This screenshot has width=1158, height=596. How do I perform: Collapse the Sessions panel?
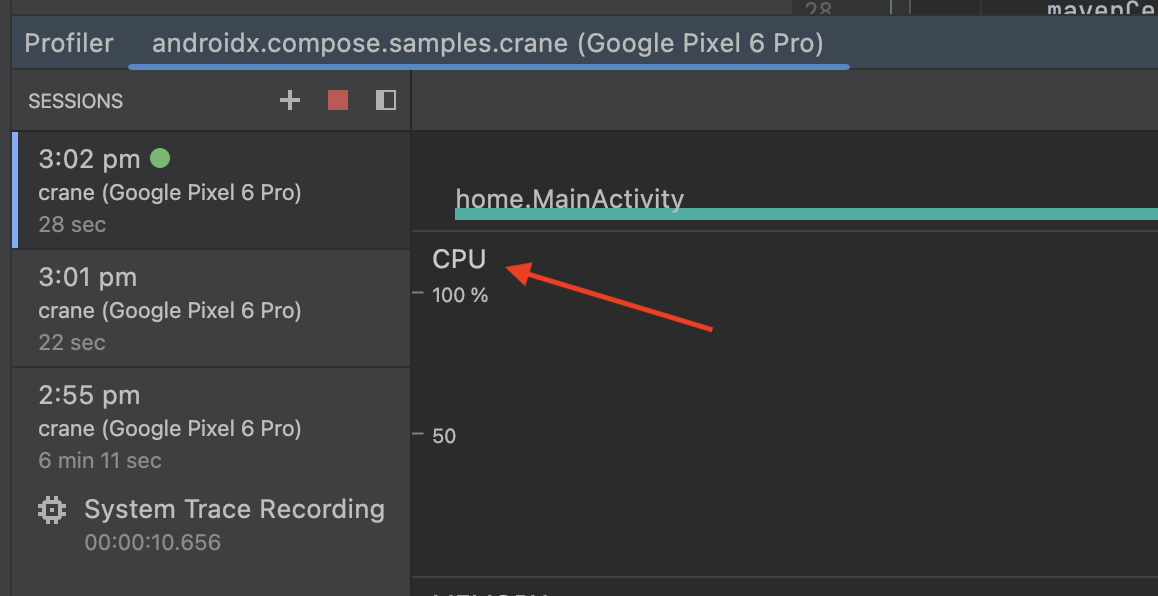tap(385, 100)
